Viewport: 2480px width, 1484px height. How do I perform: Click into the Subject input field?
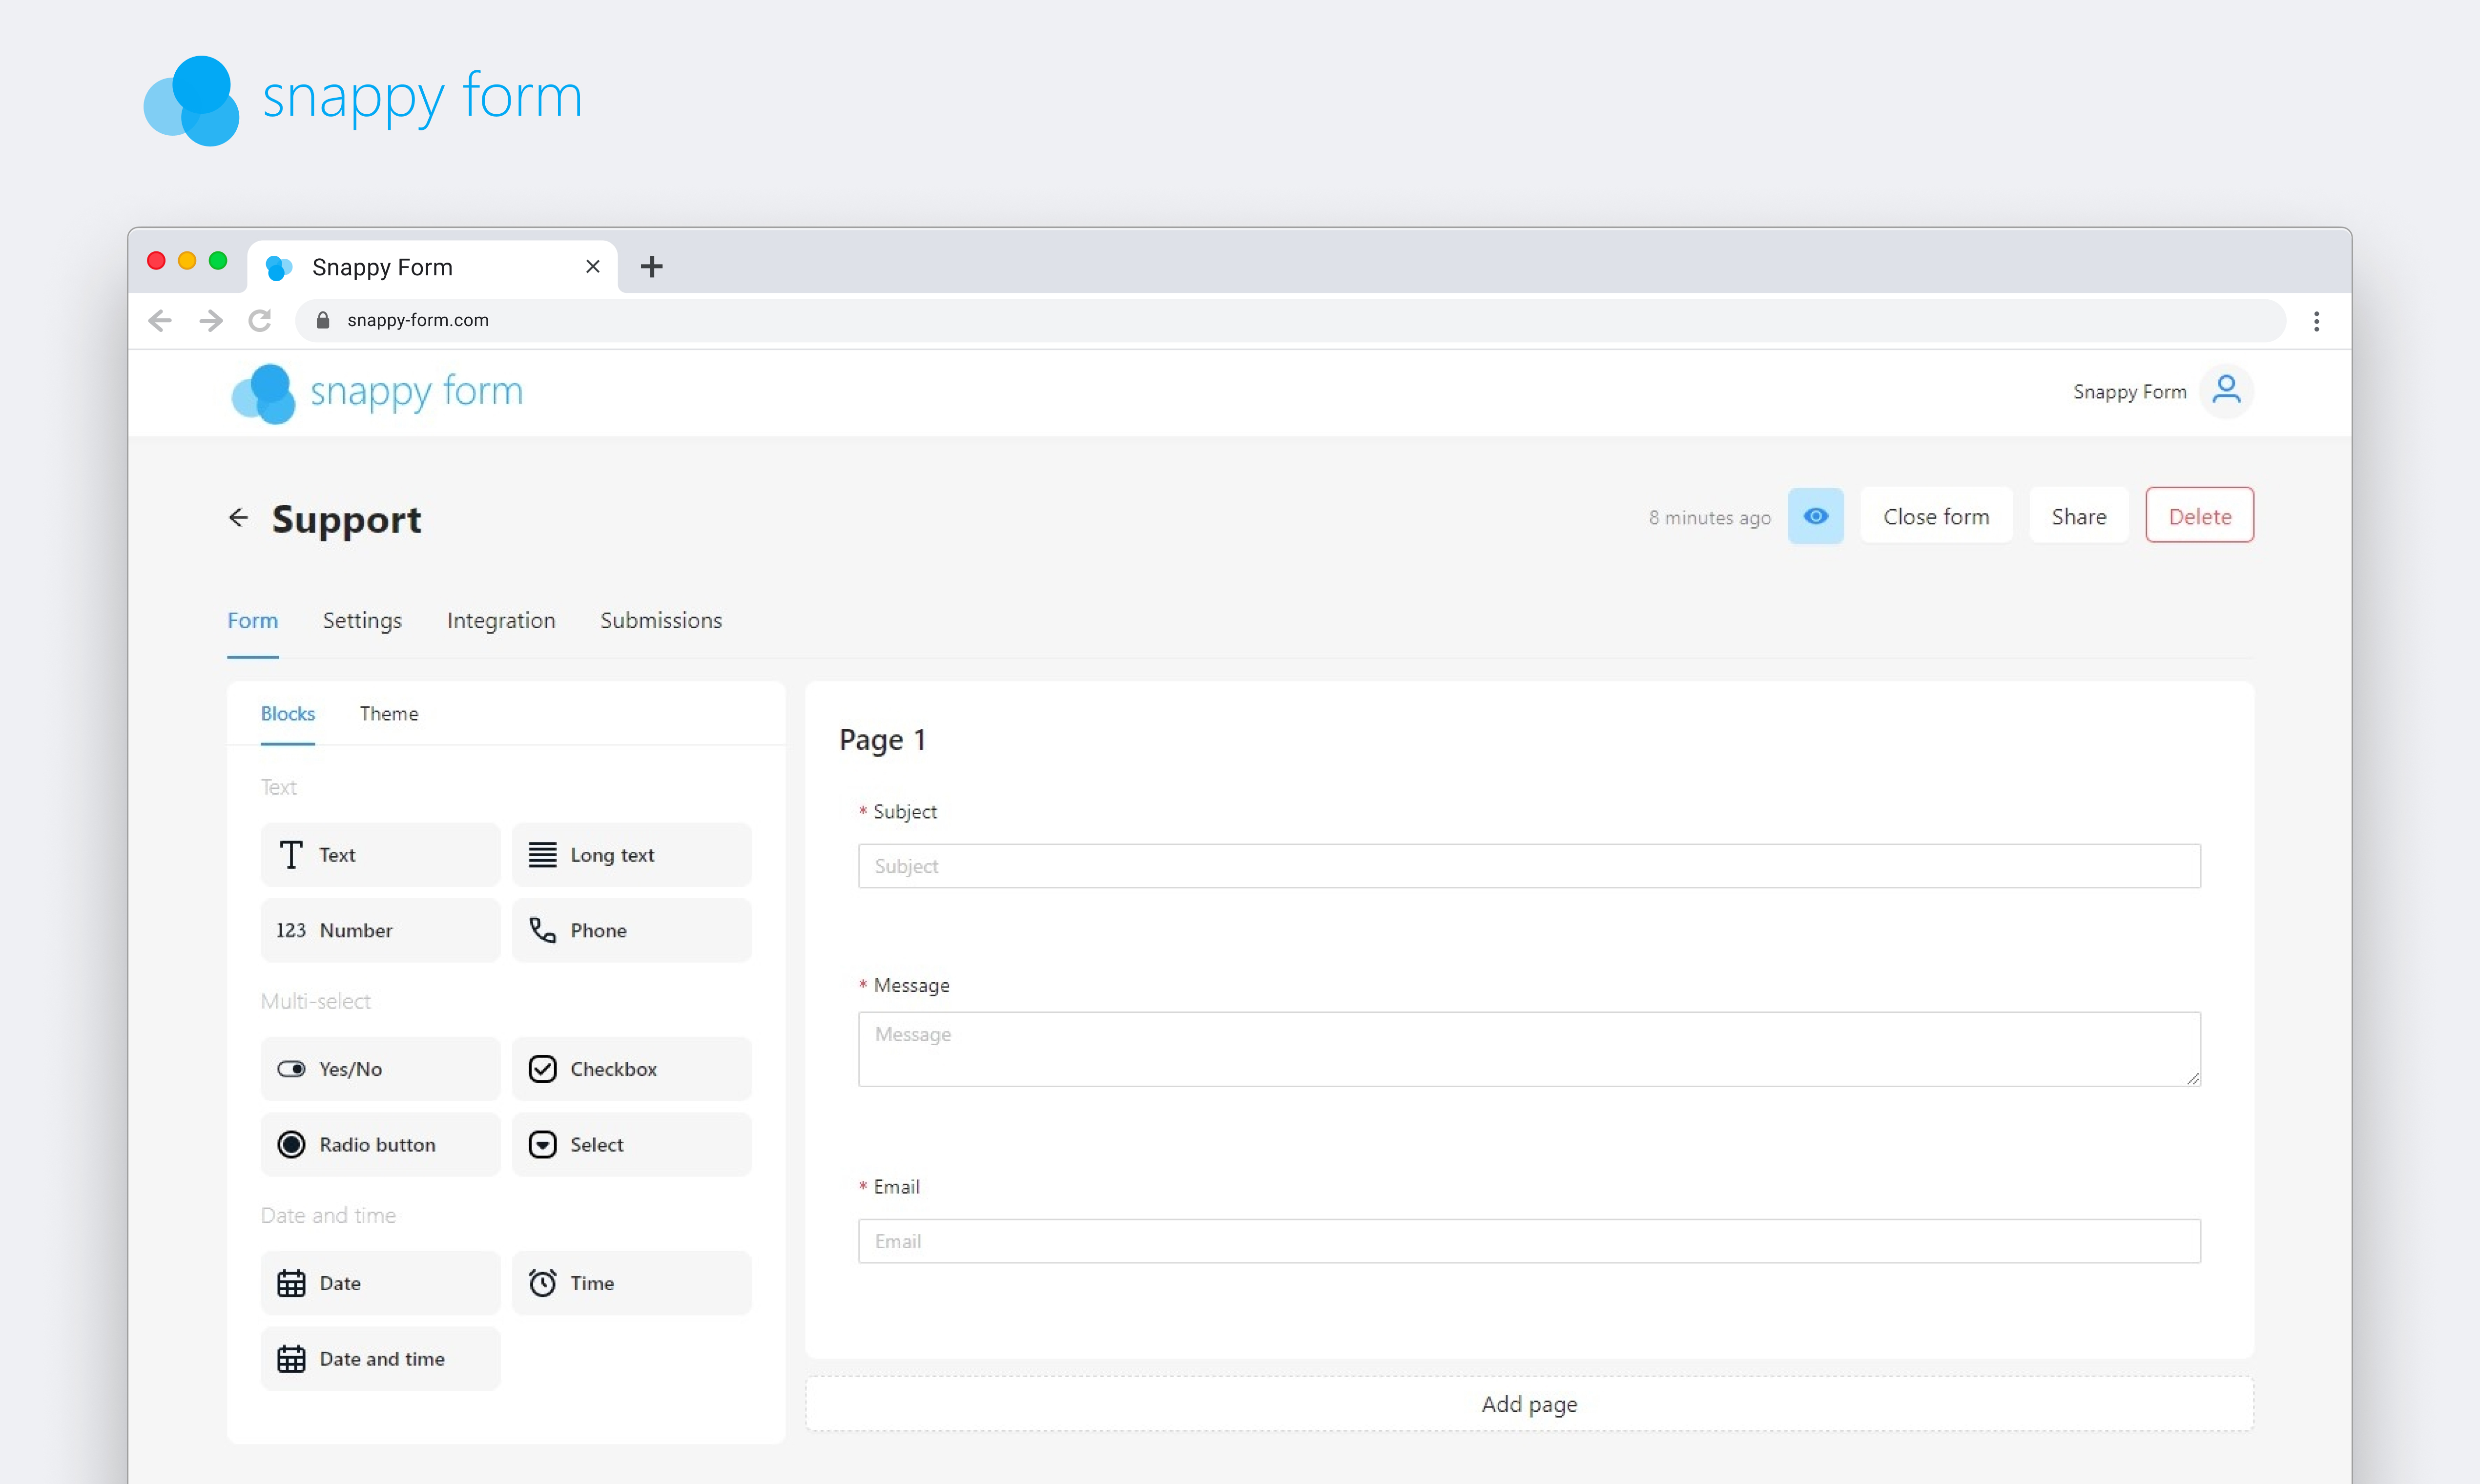(x=1528, y=866)
